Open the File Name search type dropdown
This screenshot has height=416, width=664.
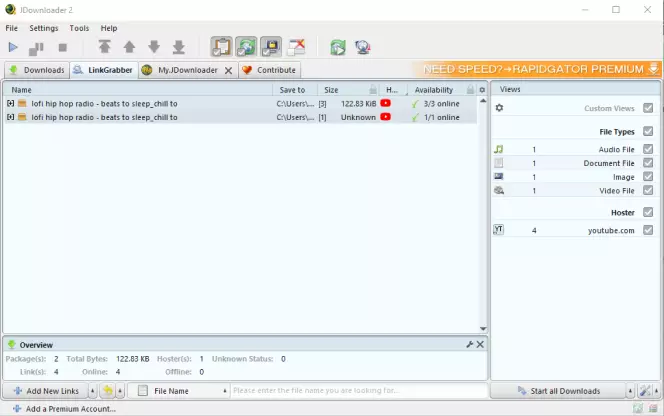[225, 391]
